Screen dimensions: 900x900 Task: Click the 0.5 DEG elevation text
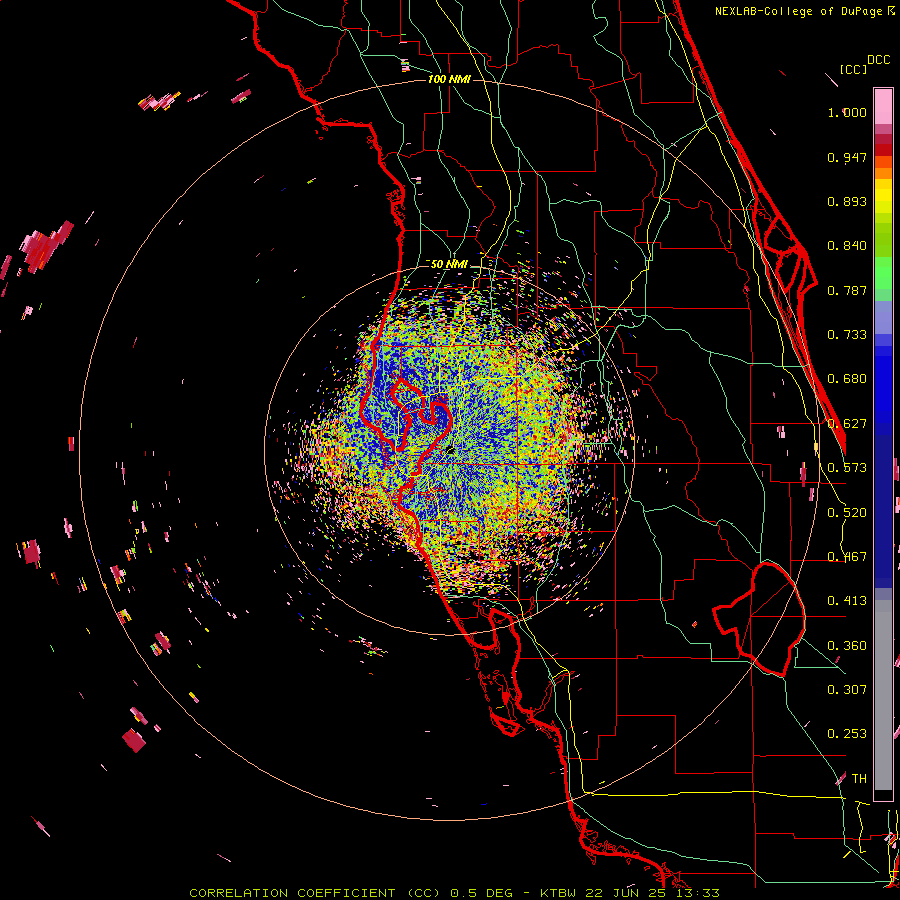pyautogui.click(x=480, y=893)
